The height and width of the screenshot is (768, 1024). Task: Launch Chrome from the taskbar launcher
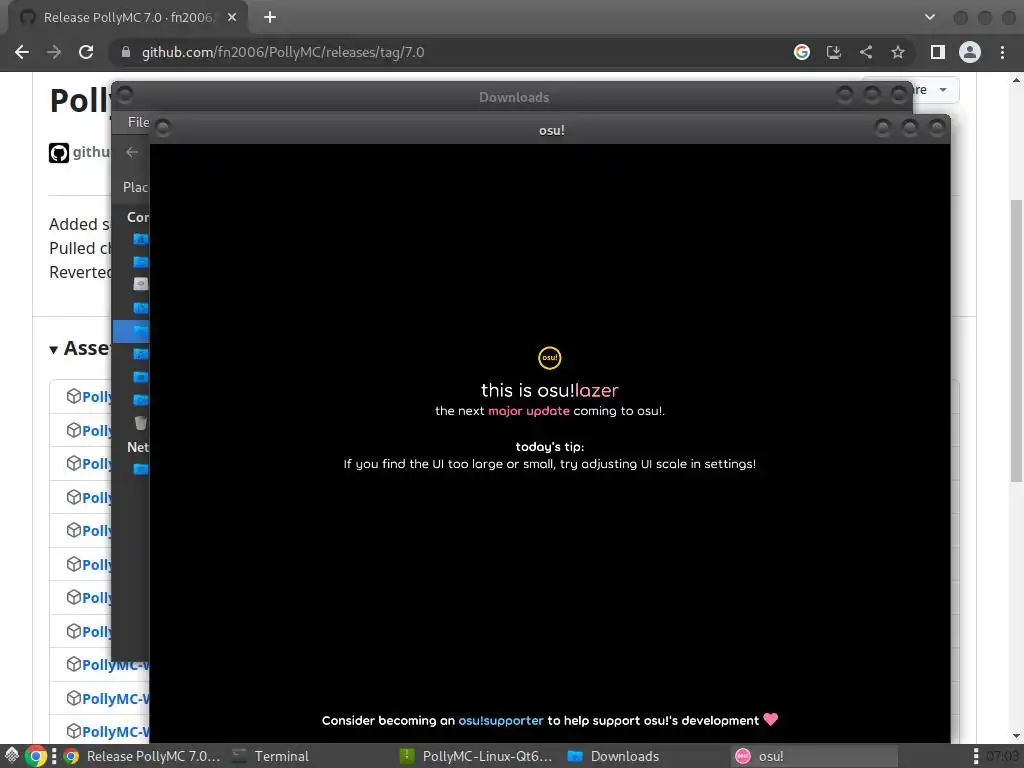[x=37, y=756]
